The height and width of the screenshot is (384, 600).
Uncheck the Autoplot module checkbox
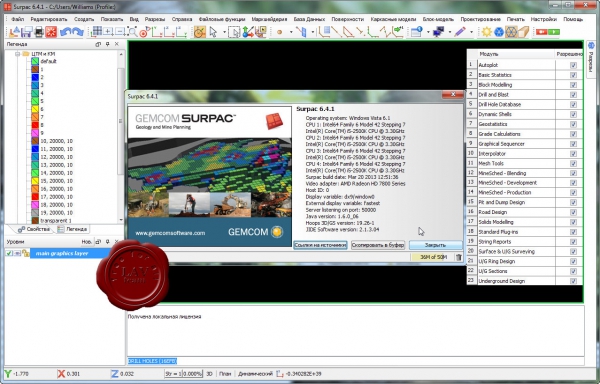(x=573, y=65)
